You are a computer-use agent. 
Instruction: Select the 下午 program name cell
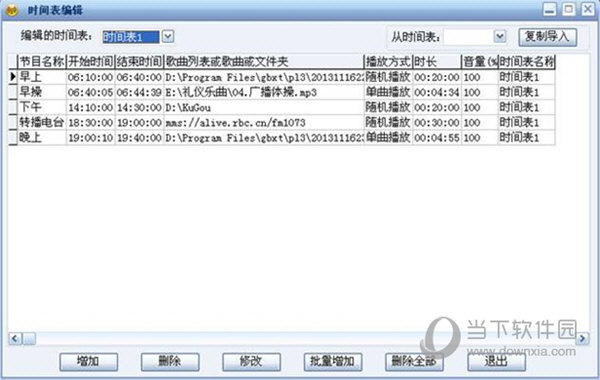point(42,107)
